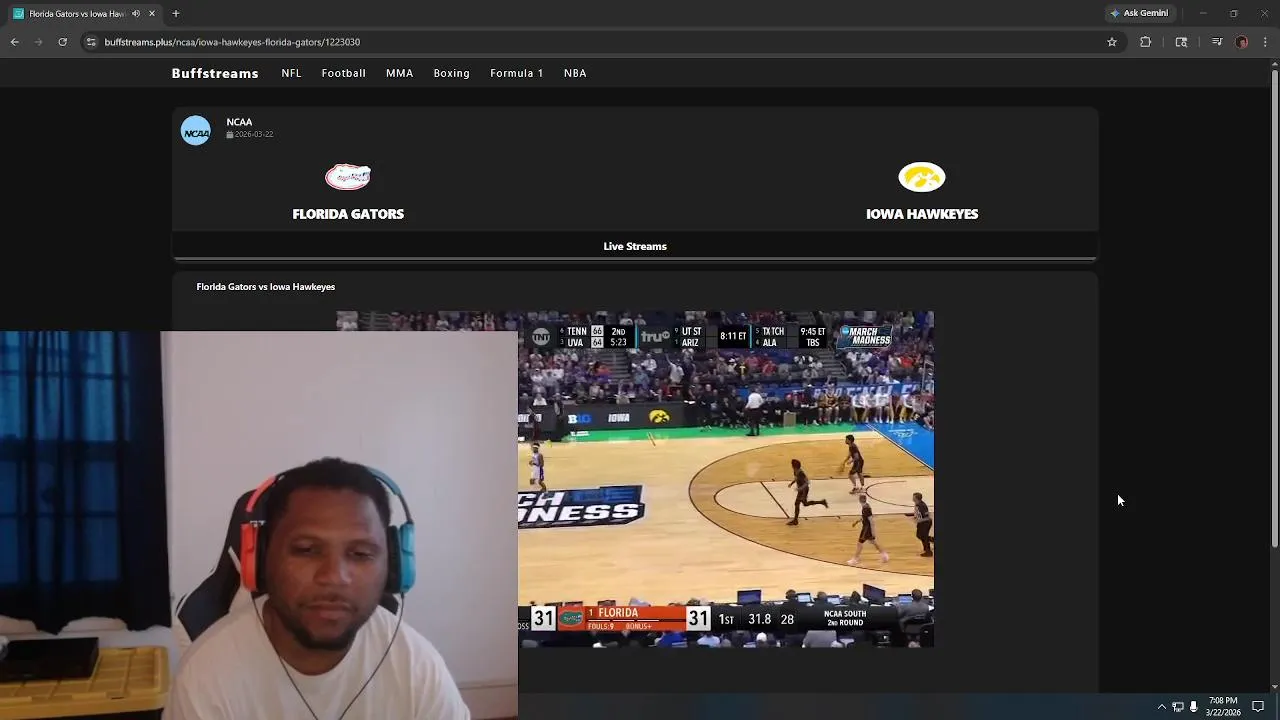Go back using the browser back arrow
1280x720 pixels.
pos(14,42)
